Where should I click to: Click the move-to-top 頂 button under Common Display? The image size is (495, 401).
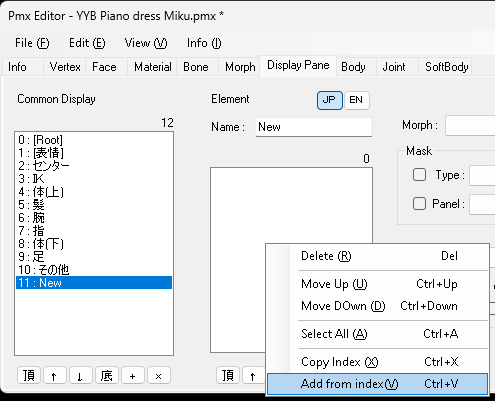pyautogui.click(x=29, y=376)
